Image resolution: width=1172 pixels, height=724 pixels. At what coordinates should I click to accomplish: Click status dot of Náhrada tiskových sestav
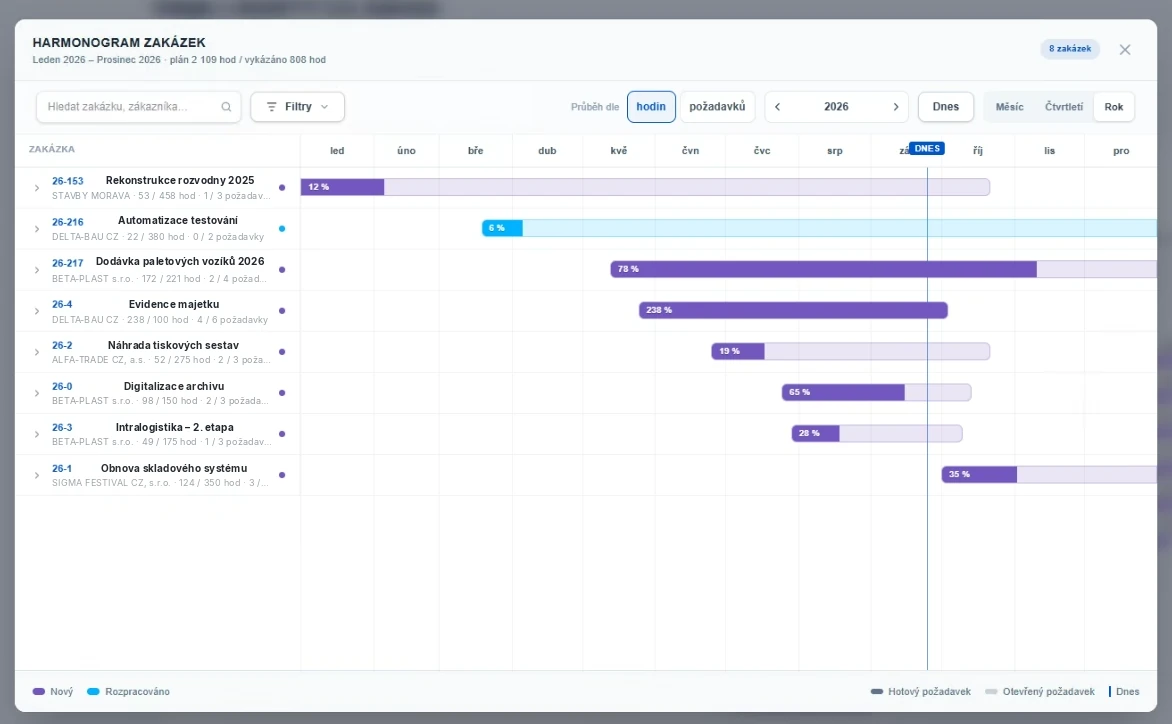[x=282, y=352]
